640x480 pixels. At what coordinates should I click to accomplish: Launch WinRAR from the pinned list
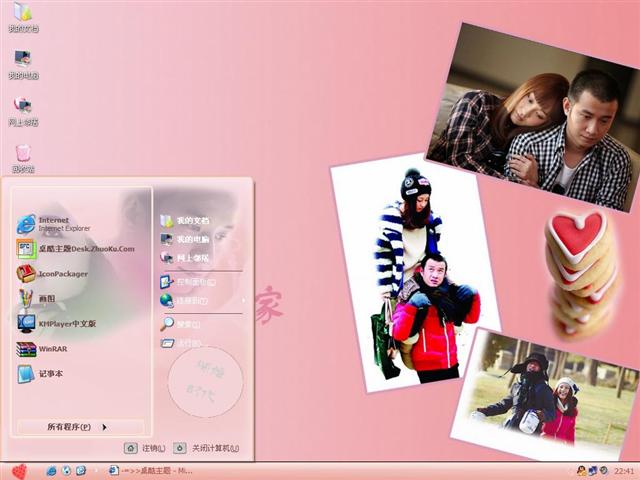(x=50, y=349)
